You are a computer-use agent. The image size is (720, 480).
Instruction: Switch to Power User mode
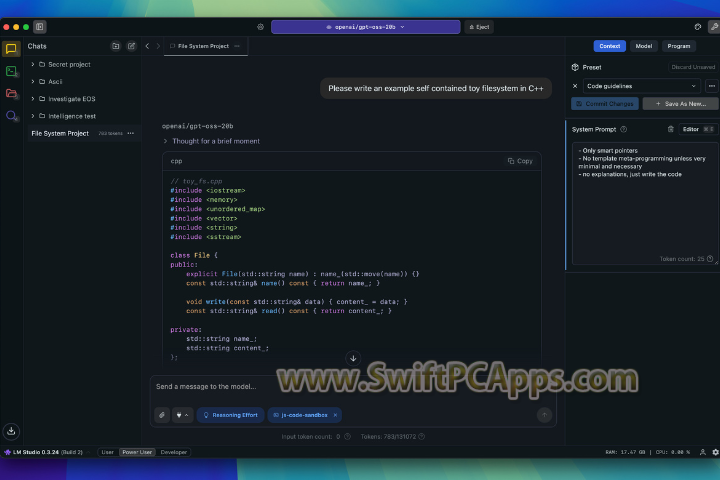pyautogui.click(x=137, y=452)
